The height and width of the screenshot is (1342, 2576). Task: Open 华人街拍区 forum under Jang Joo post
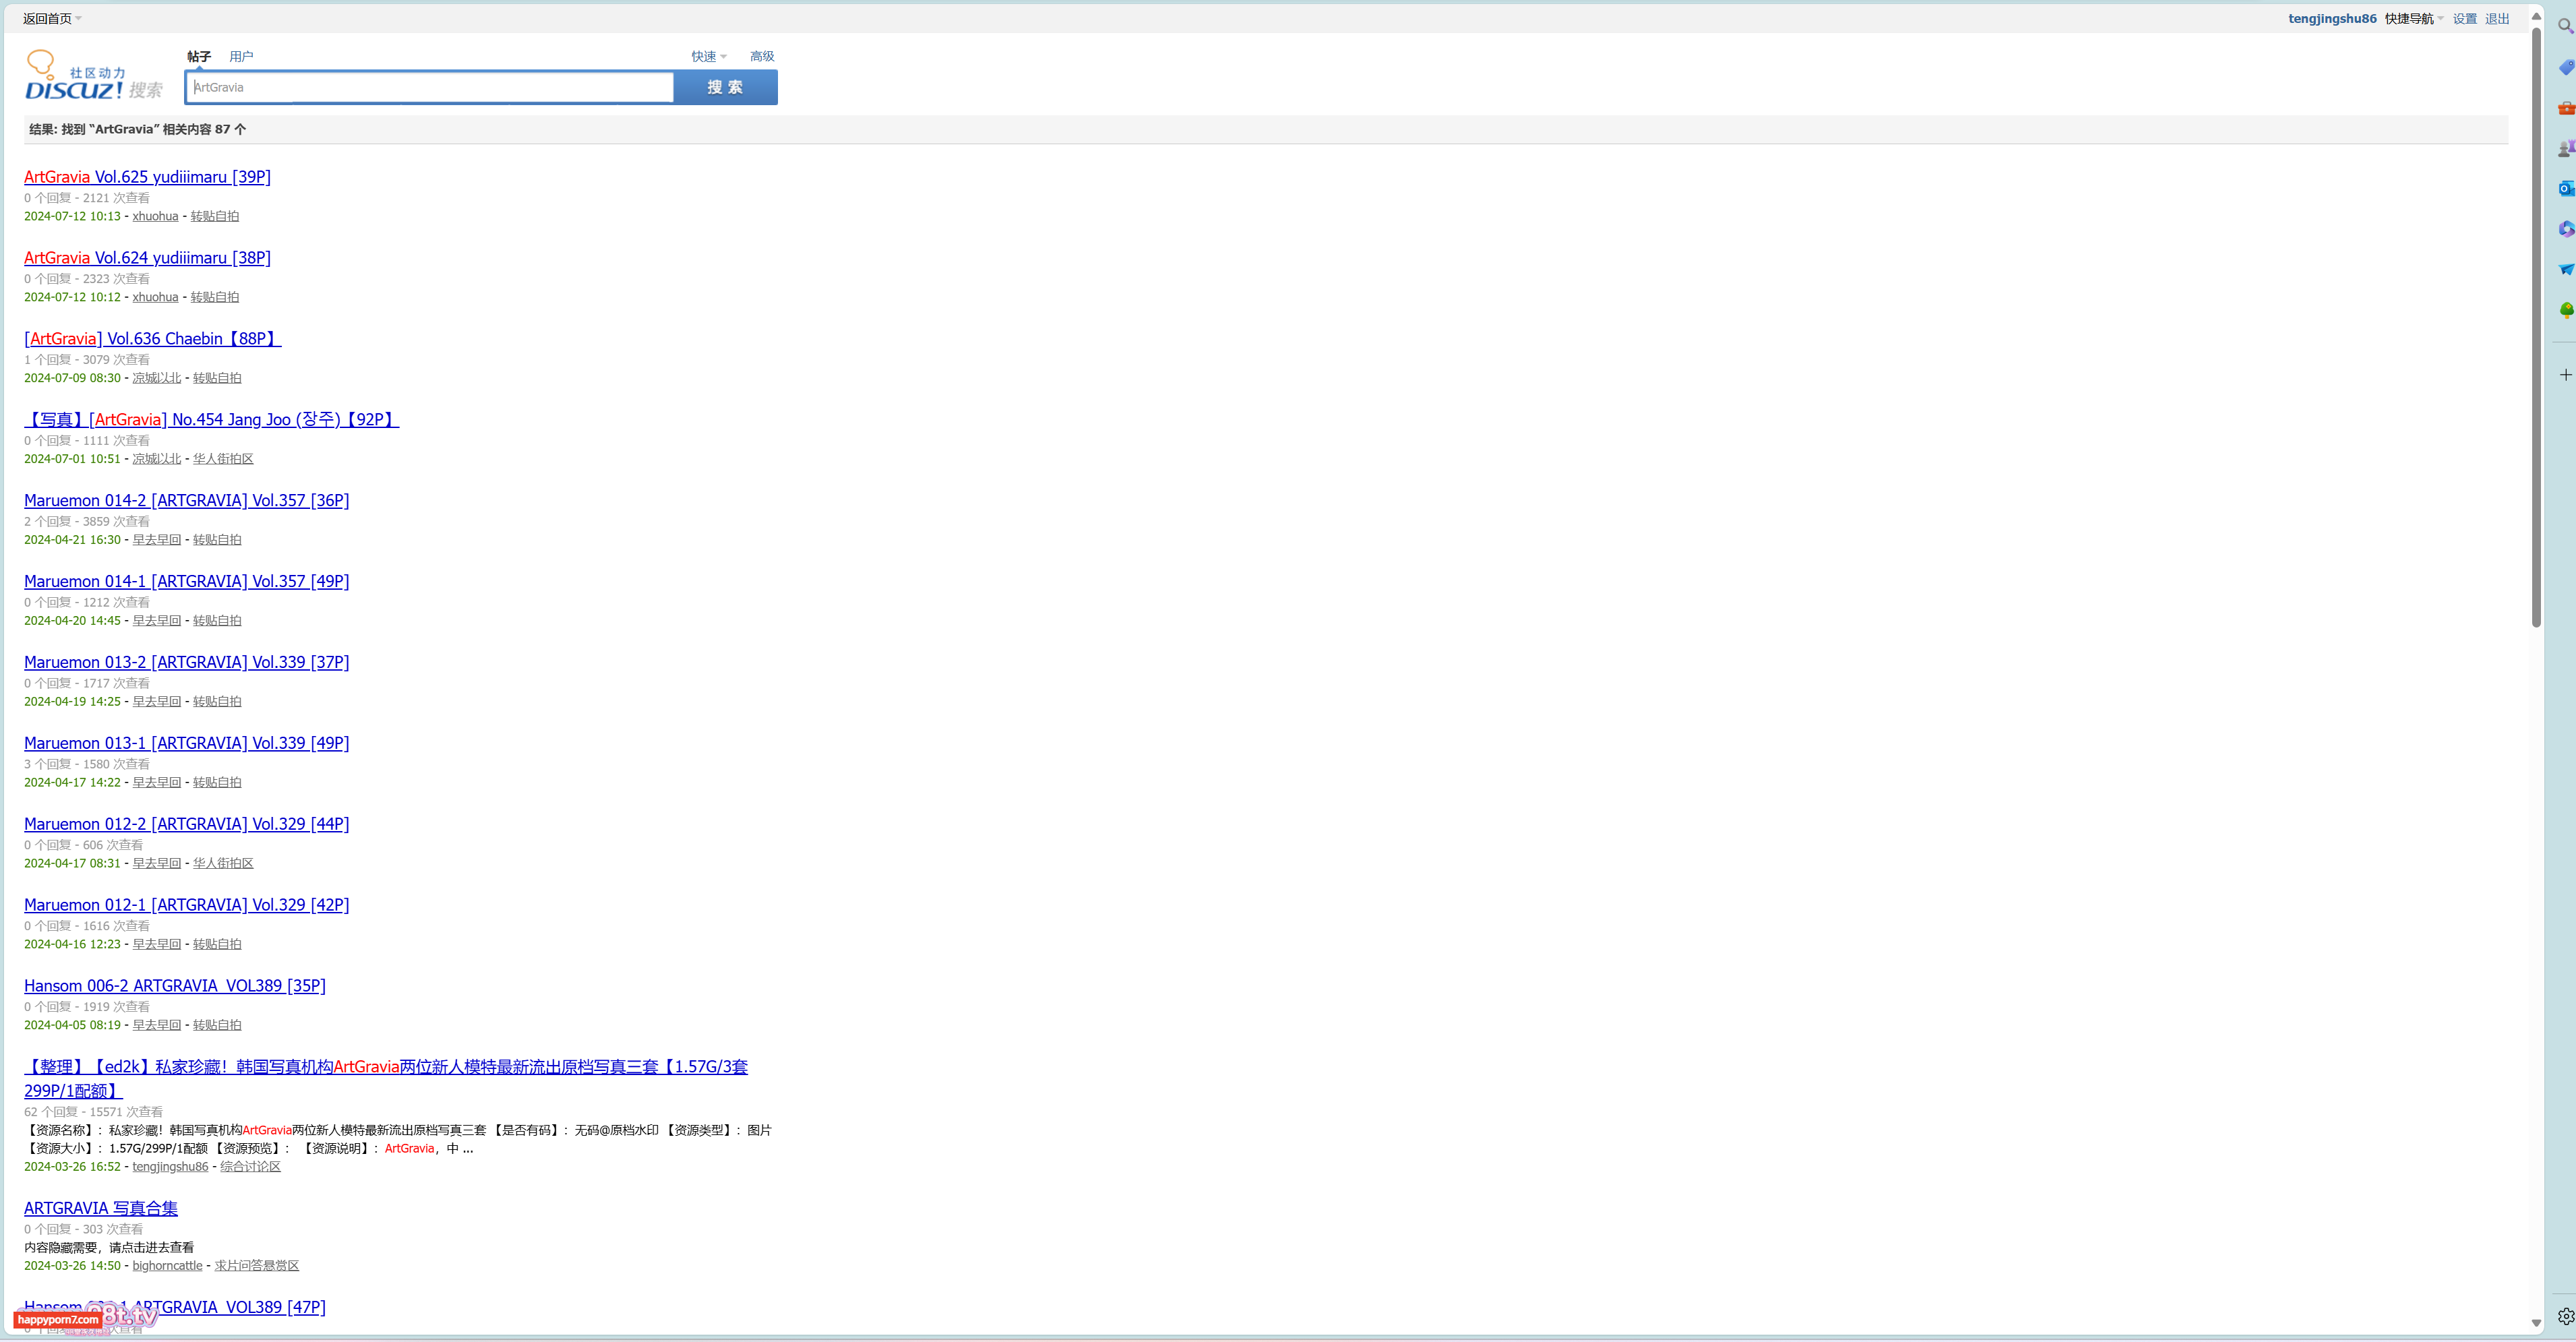click(223, 459)
